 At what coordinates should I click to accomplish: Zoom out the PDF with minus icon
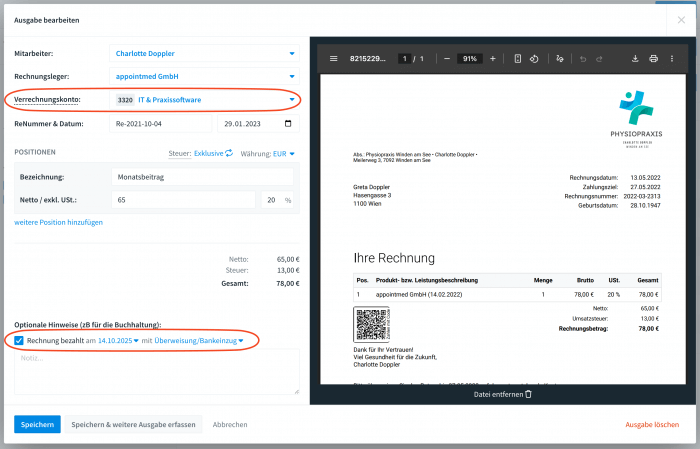(x=447, y=59)
